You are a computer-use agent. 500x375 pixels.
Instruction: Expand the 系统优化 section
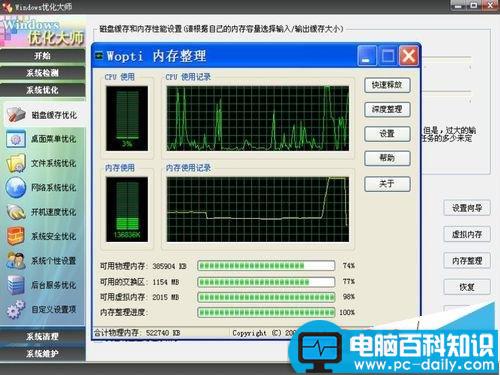(43, 90)
